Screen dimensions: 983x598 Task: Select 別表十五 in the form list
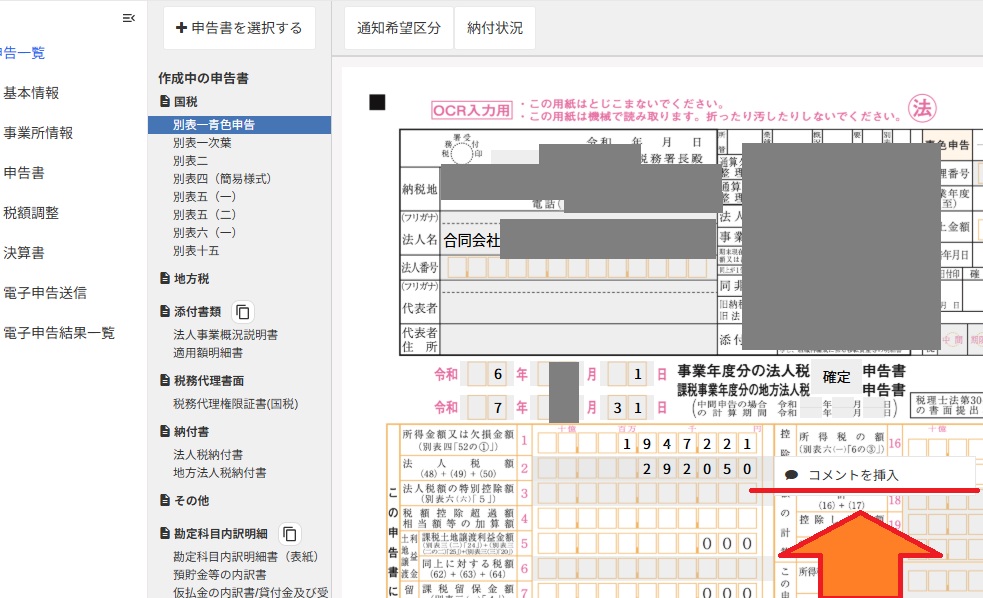pyautogui.click(x=196, y=251)
